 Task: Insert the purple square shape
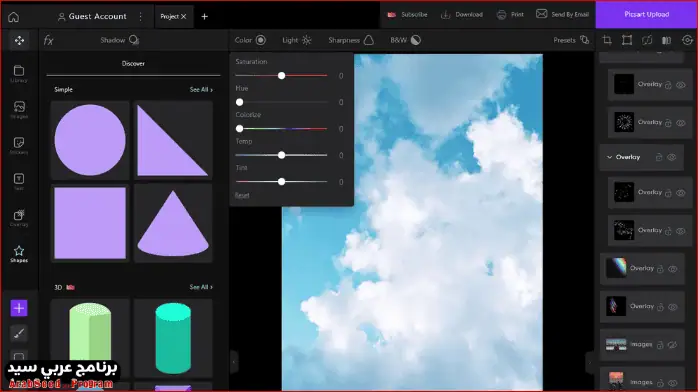tap(90, 223)
